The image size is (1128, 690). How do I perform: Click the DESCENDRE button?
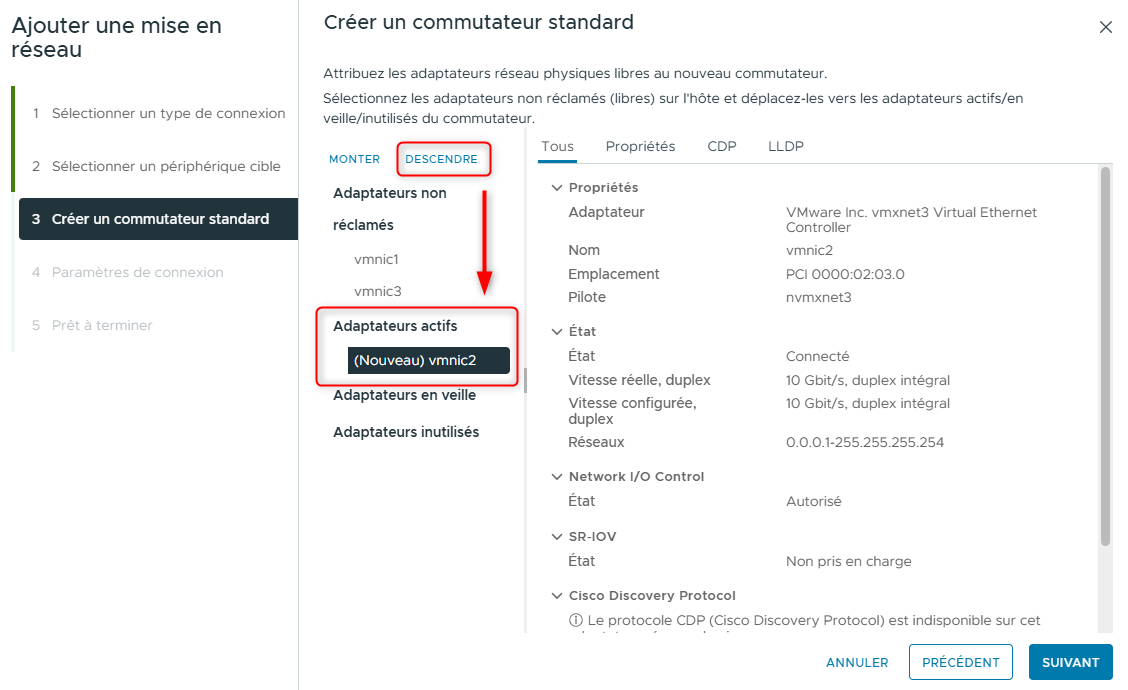pos(441,160)
